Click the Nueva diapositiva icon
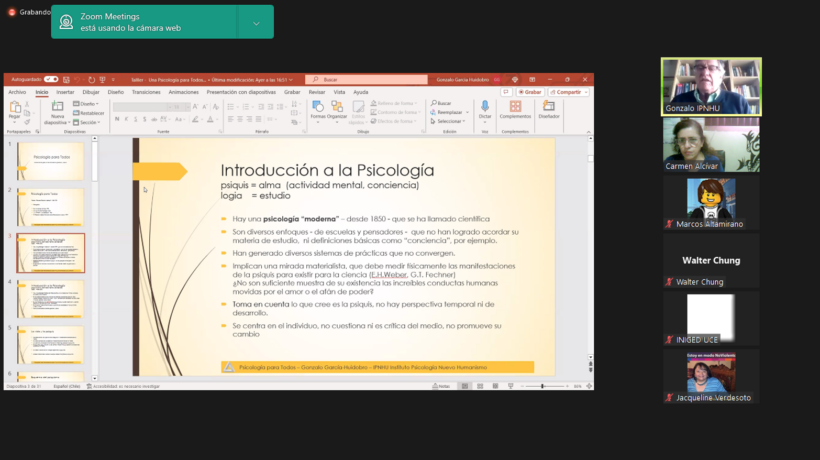The height and width of the screenshot is (460, 820). [58, 107]
